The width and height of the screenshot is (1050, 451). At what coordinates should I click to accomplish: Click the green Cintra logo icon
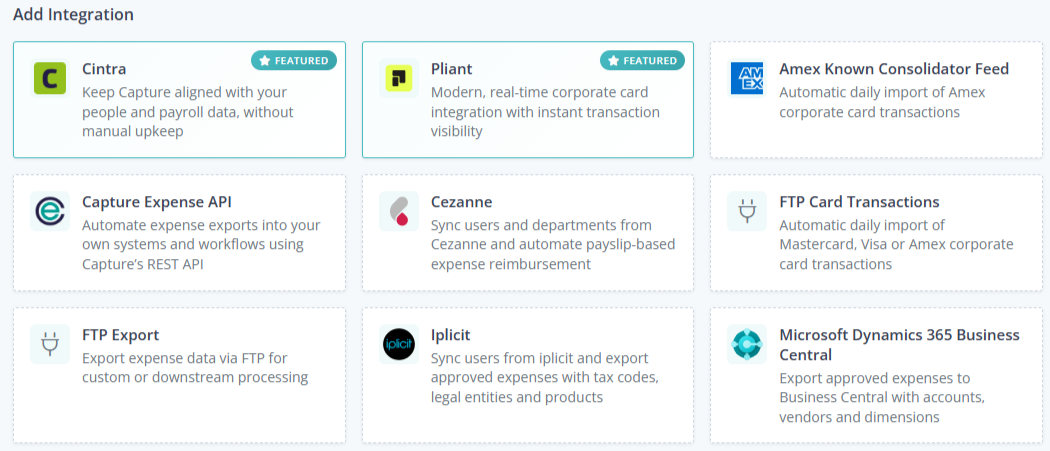coord(50,78)
